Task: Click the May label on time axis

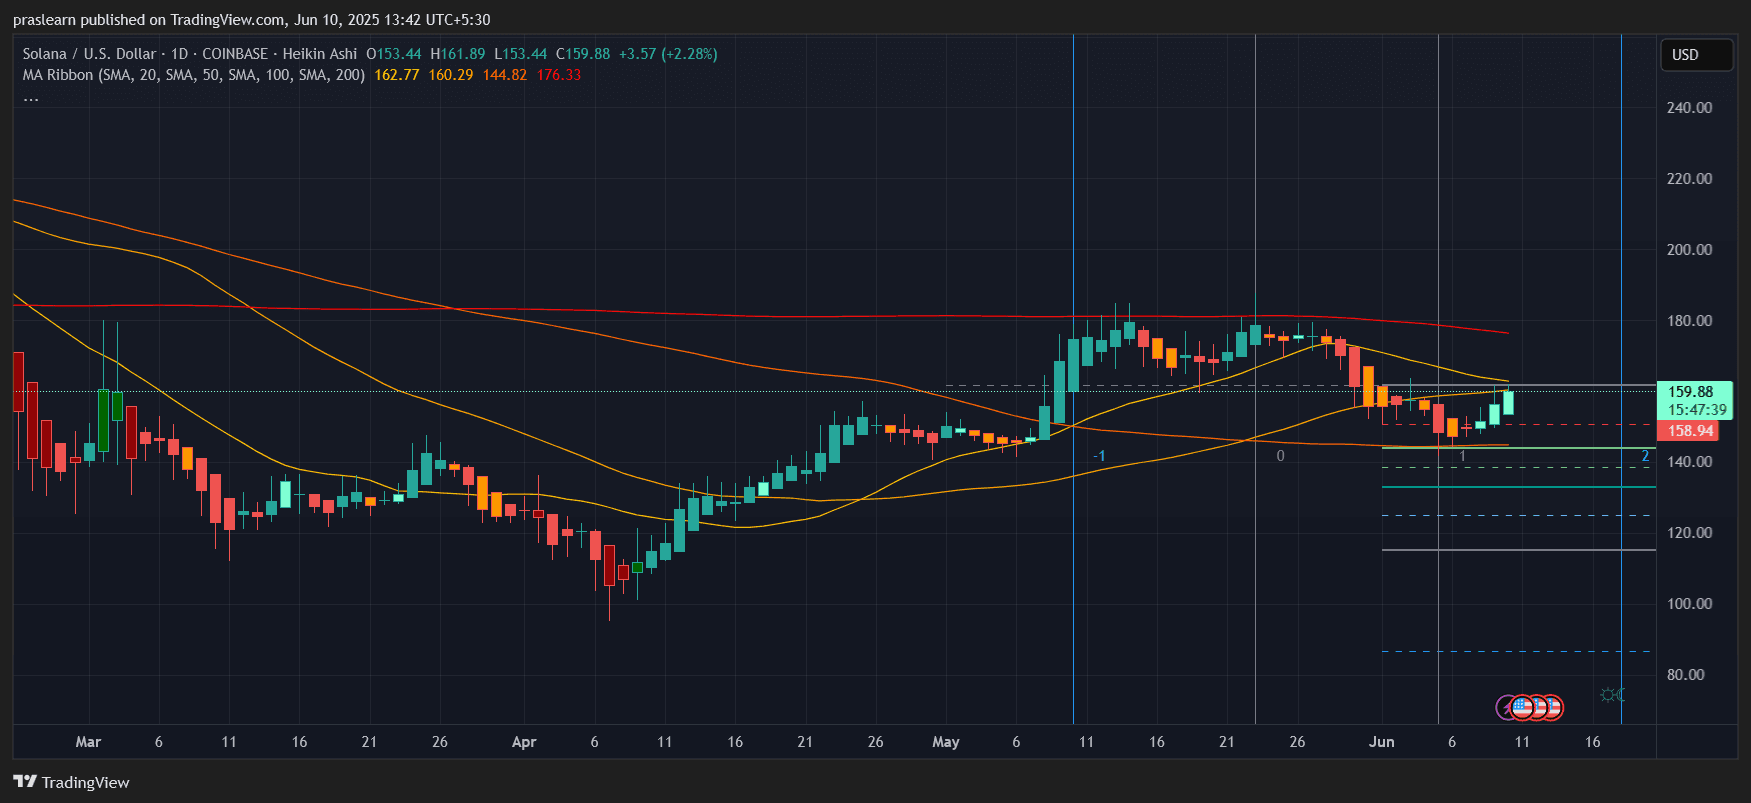Action: click(x=945, y=742)
